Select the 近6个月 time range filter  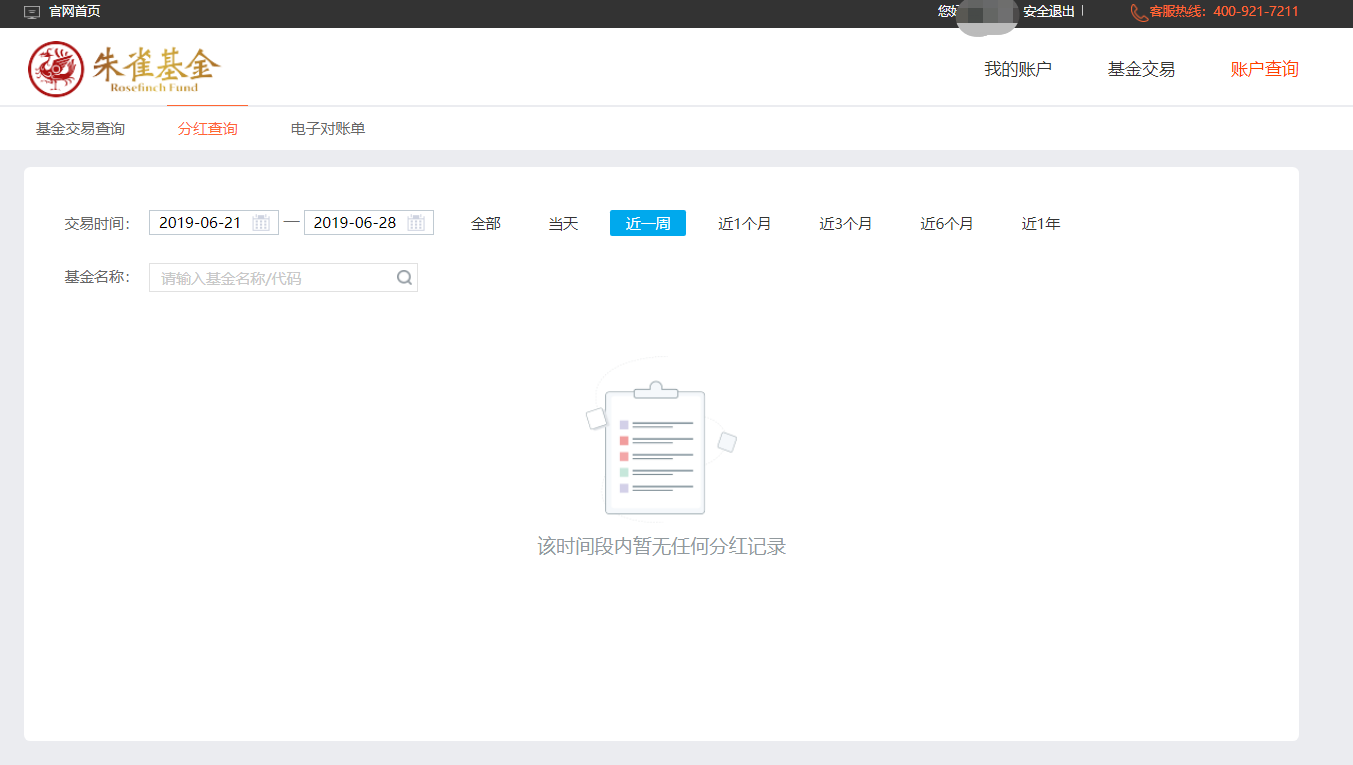[x=947, y=224]
